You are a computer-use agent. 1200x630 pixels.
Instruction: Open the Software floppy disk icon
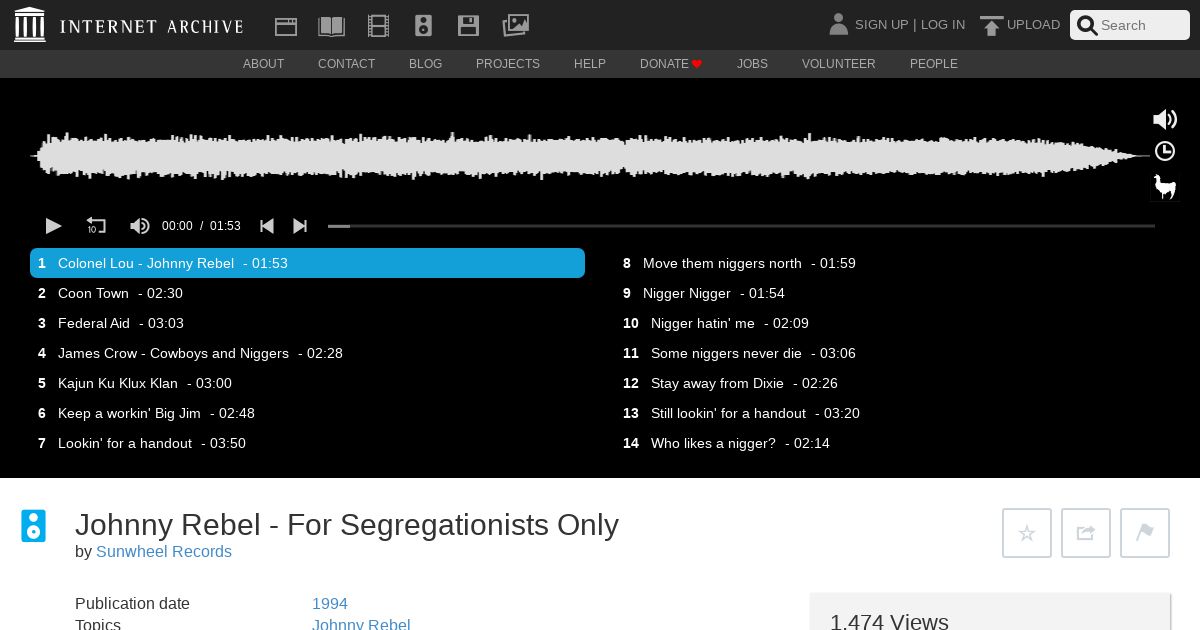point(468,26)
